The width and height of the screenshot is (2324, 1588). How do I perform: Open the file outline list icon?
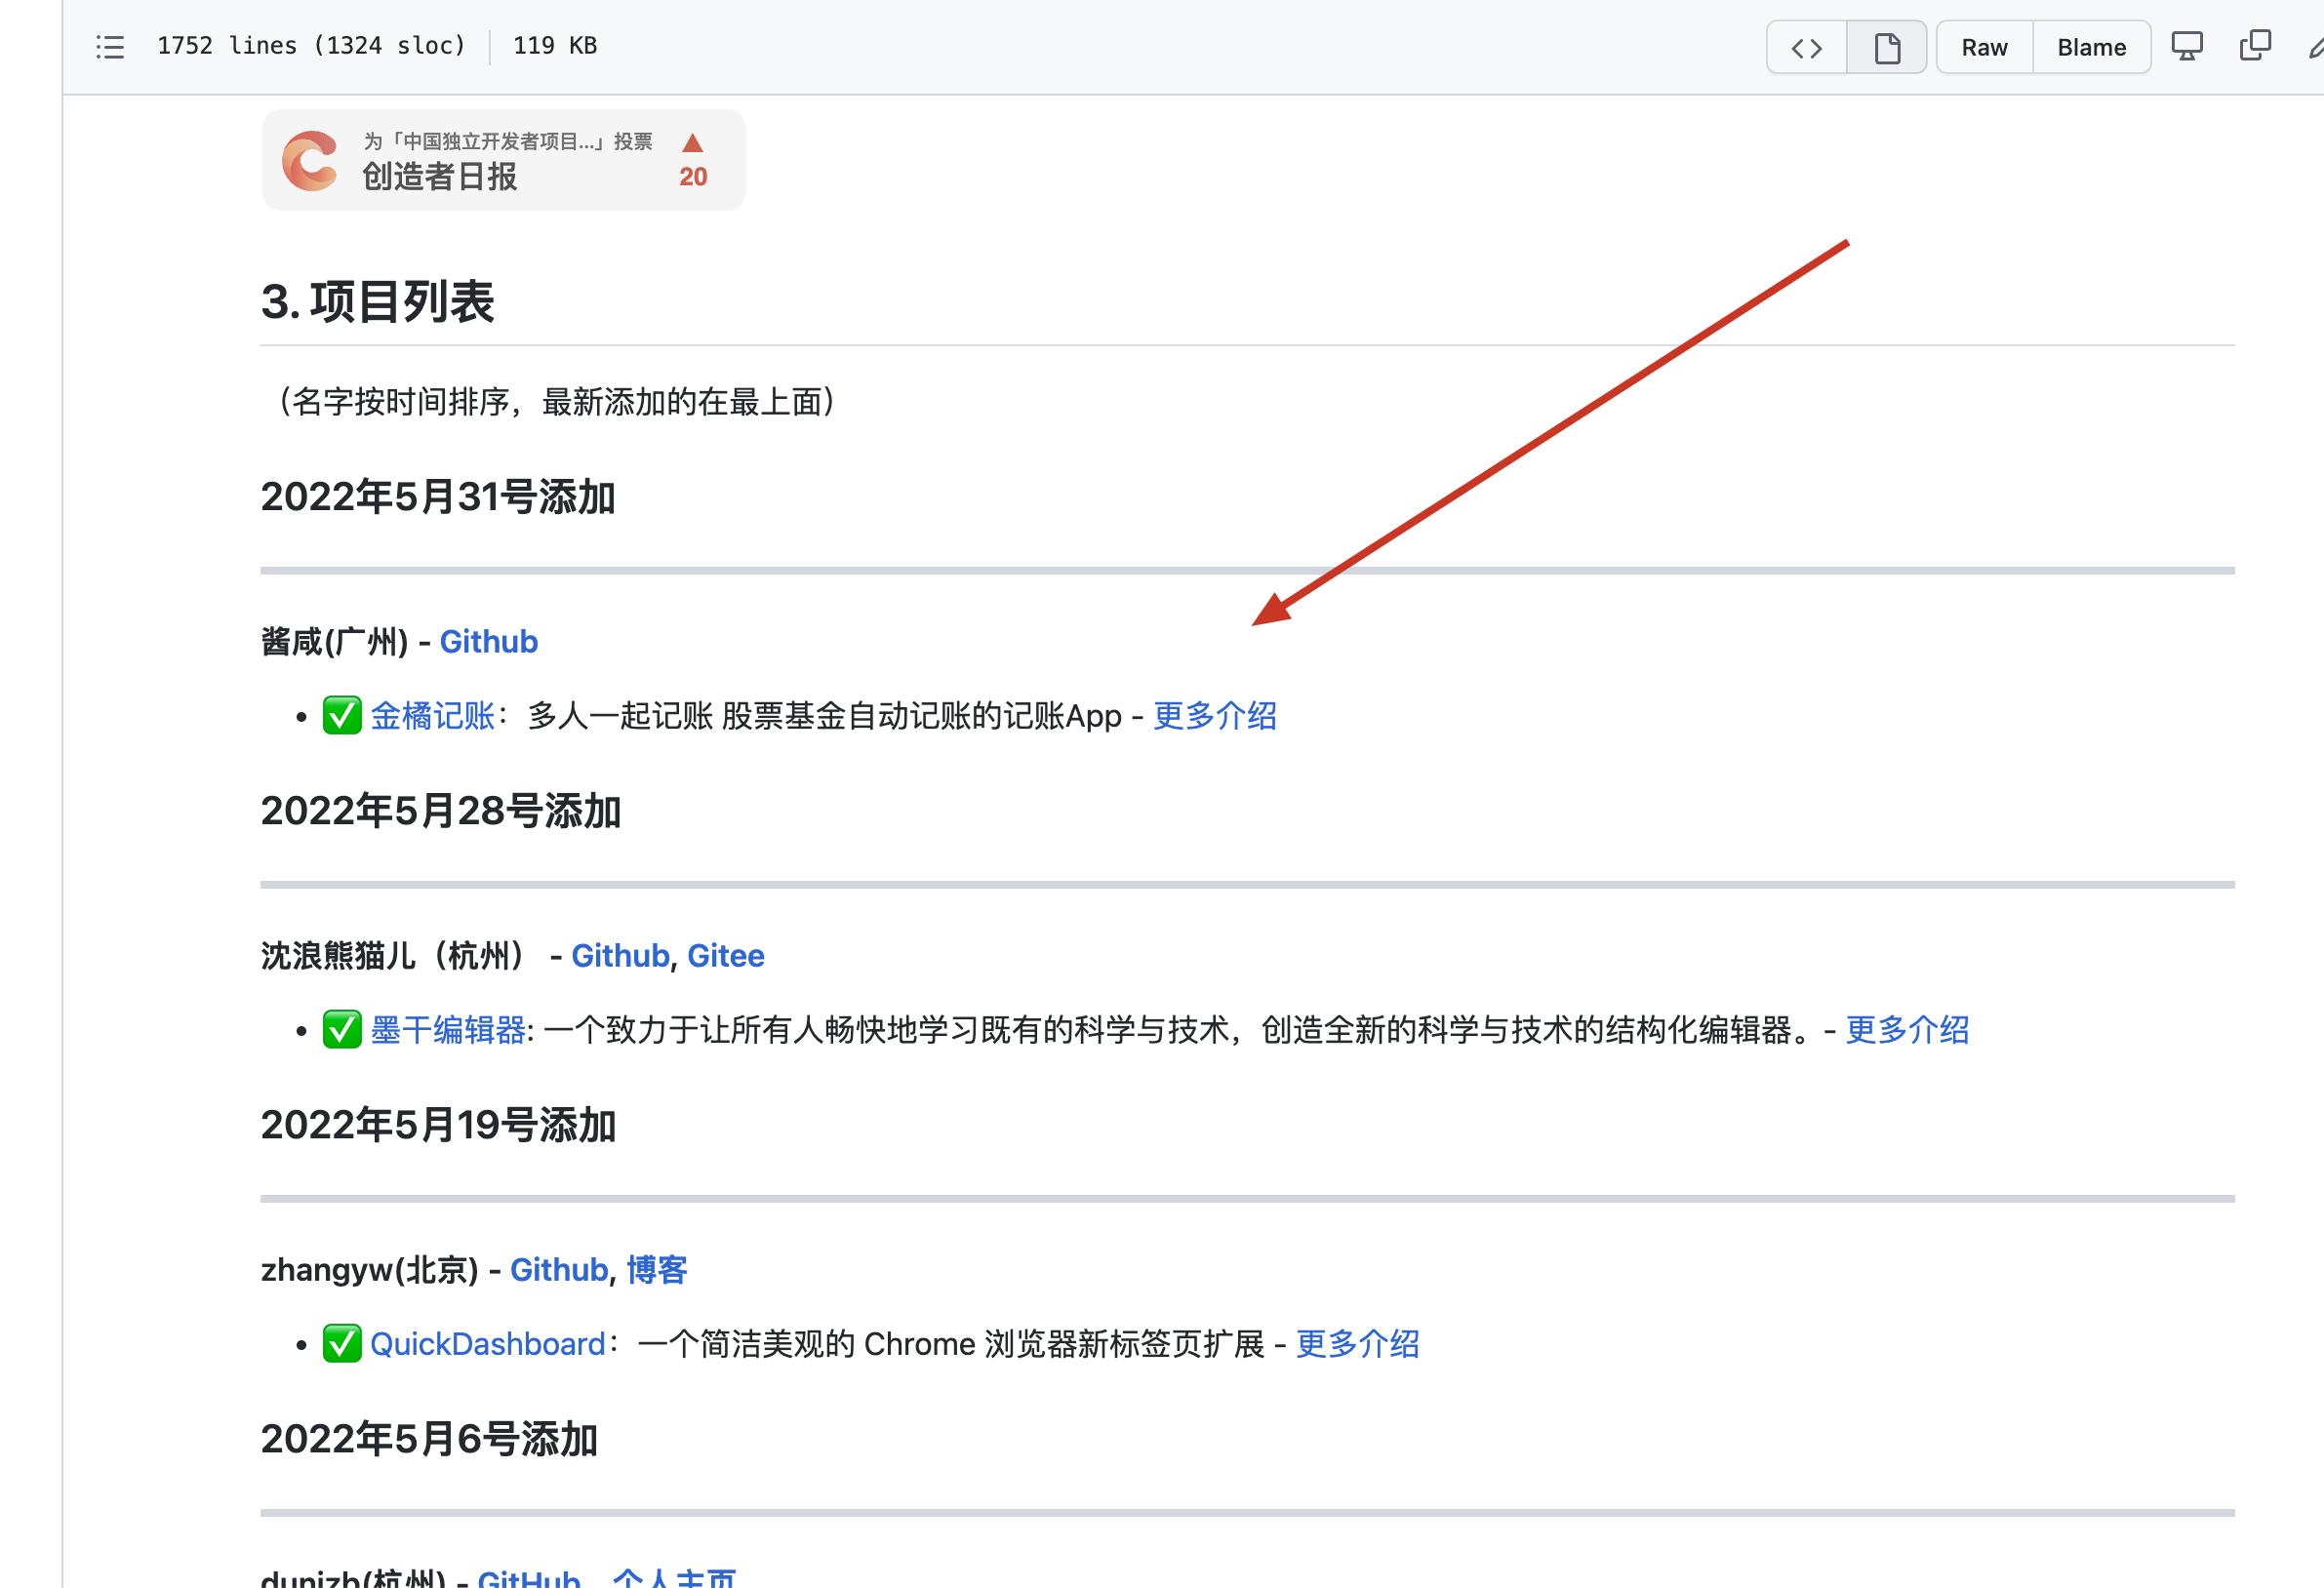point(110,46)
